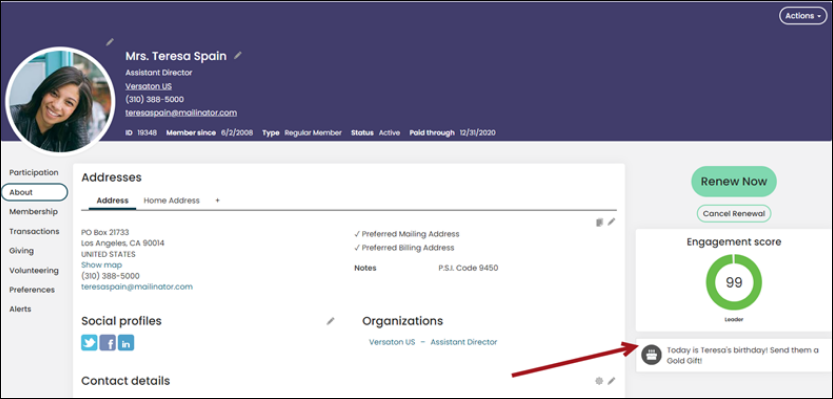Edit Social profiles using the pencil icon
833x399 pixels.
[330, 321]
